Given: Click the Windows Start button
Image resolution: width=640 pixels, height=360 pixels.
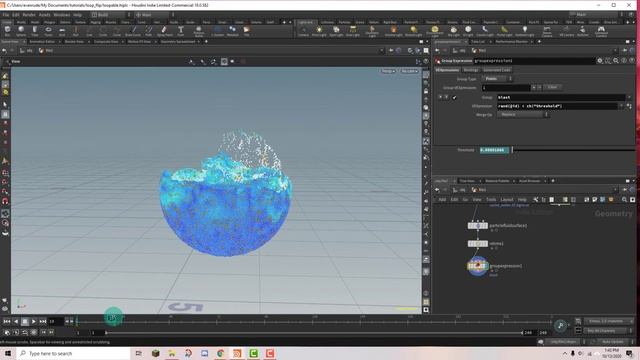Looking at the screenshot, I should click(x=8, y=353).
